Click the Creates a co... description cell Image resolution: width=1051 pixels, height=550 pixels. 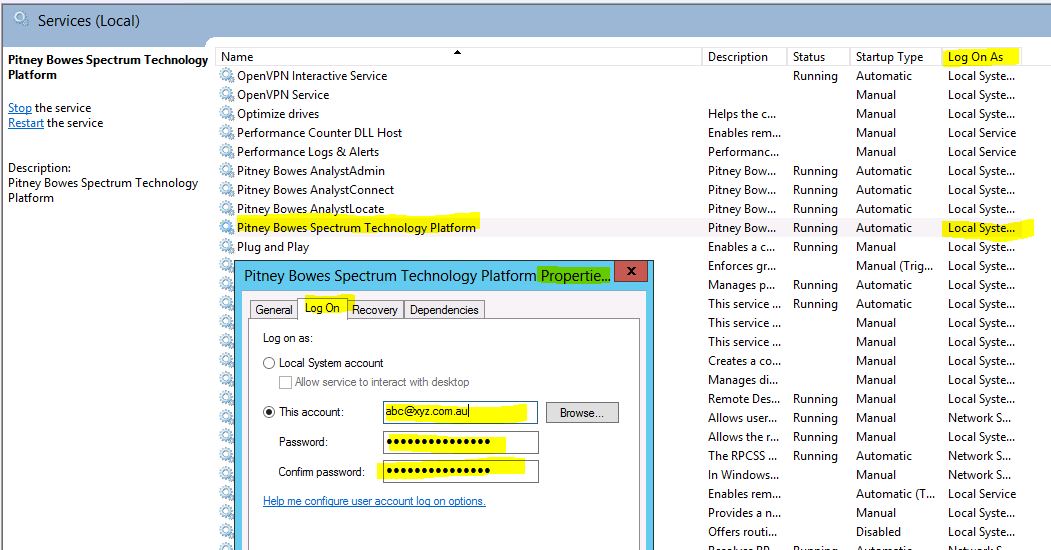click(x=744, y=361)
